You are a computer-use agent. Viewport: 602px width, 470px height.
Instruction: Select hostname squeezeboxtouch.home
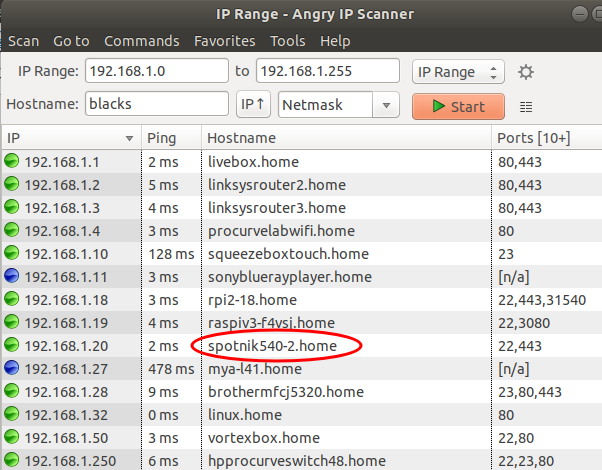(288, 254)
